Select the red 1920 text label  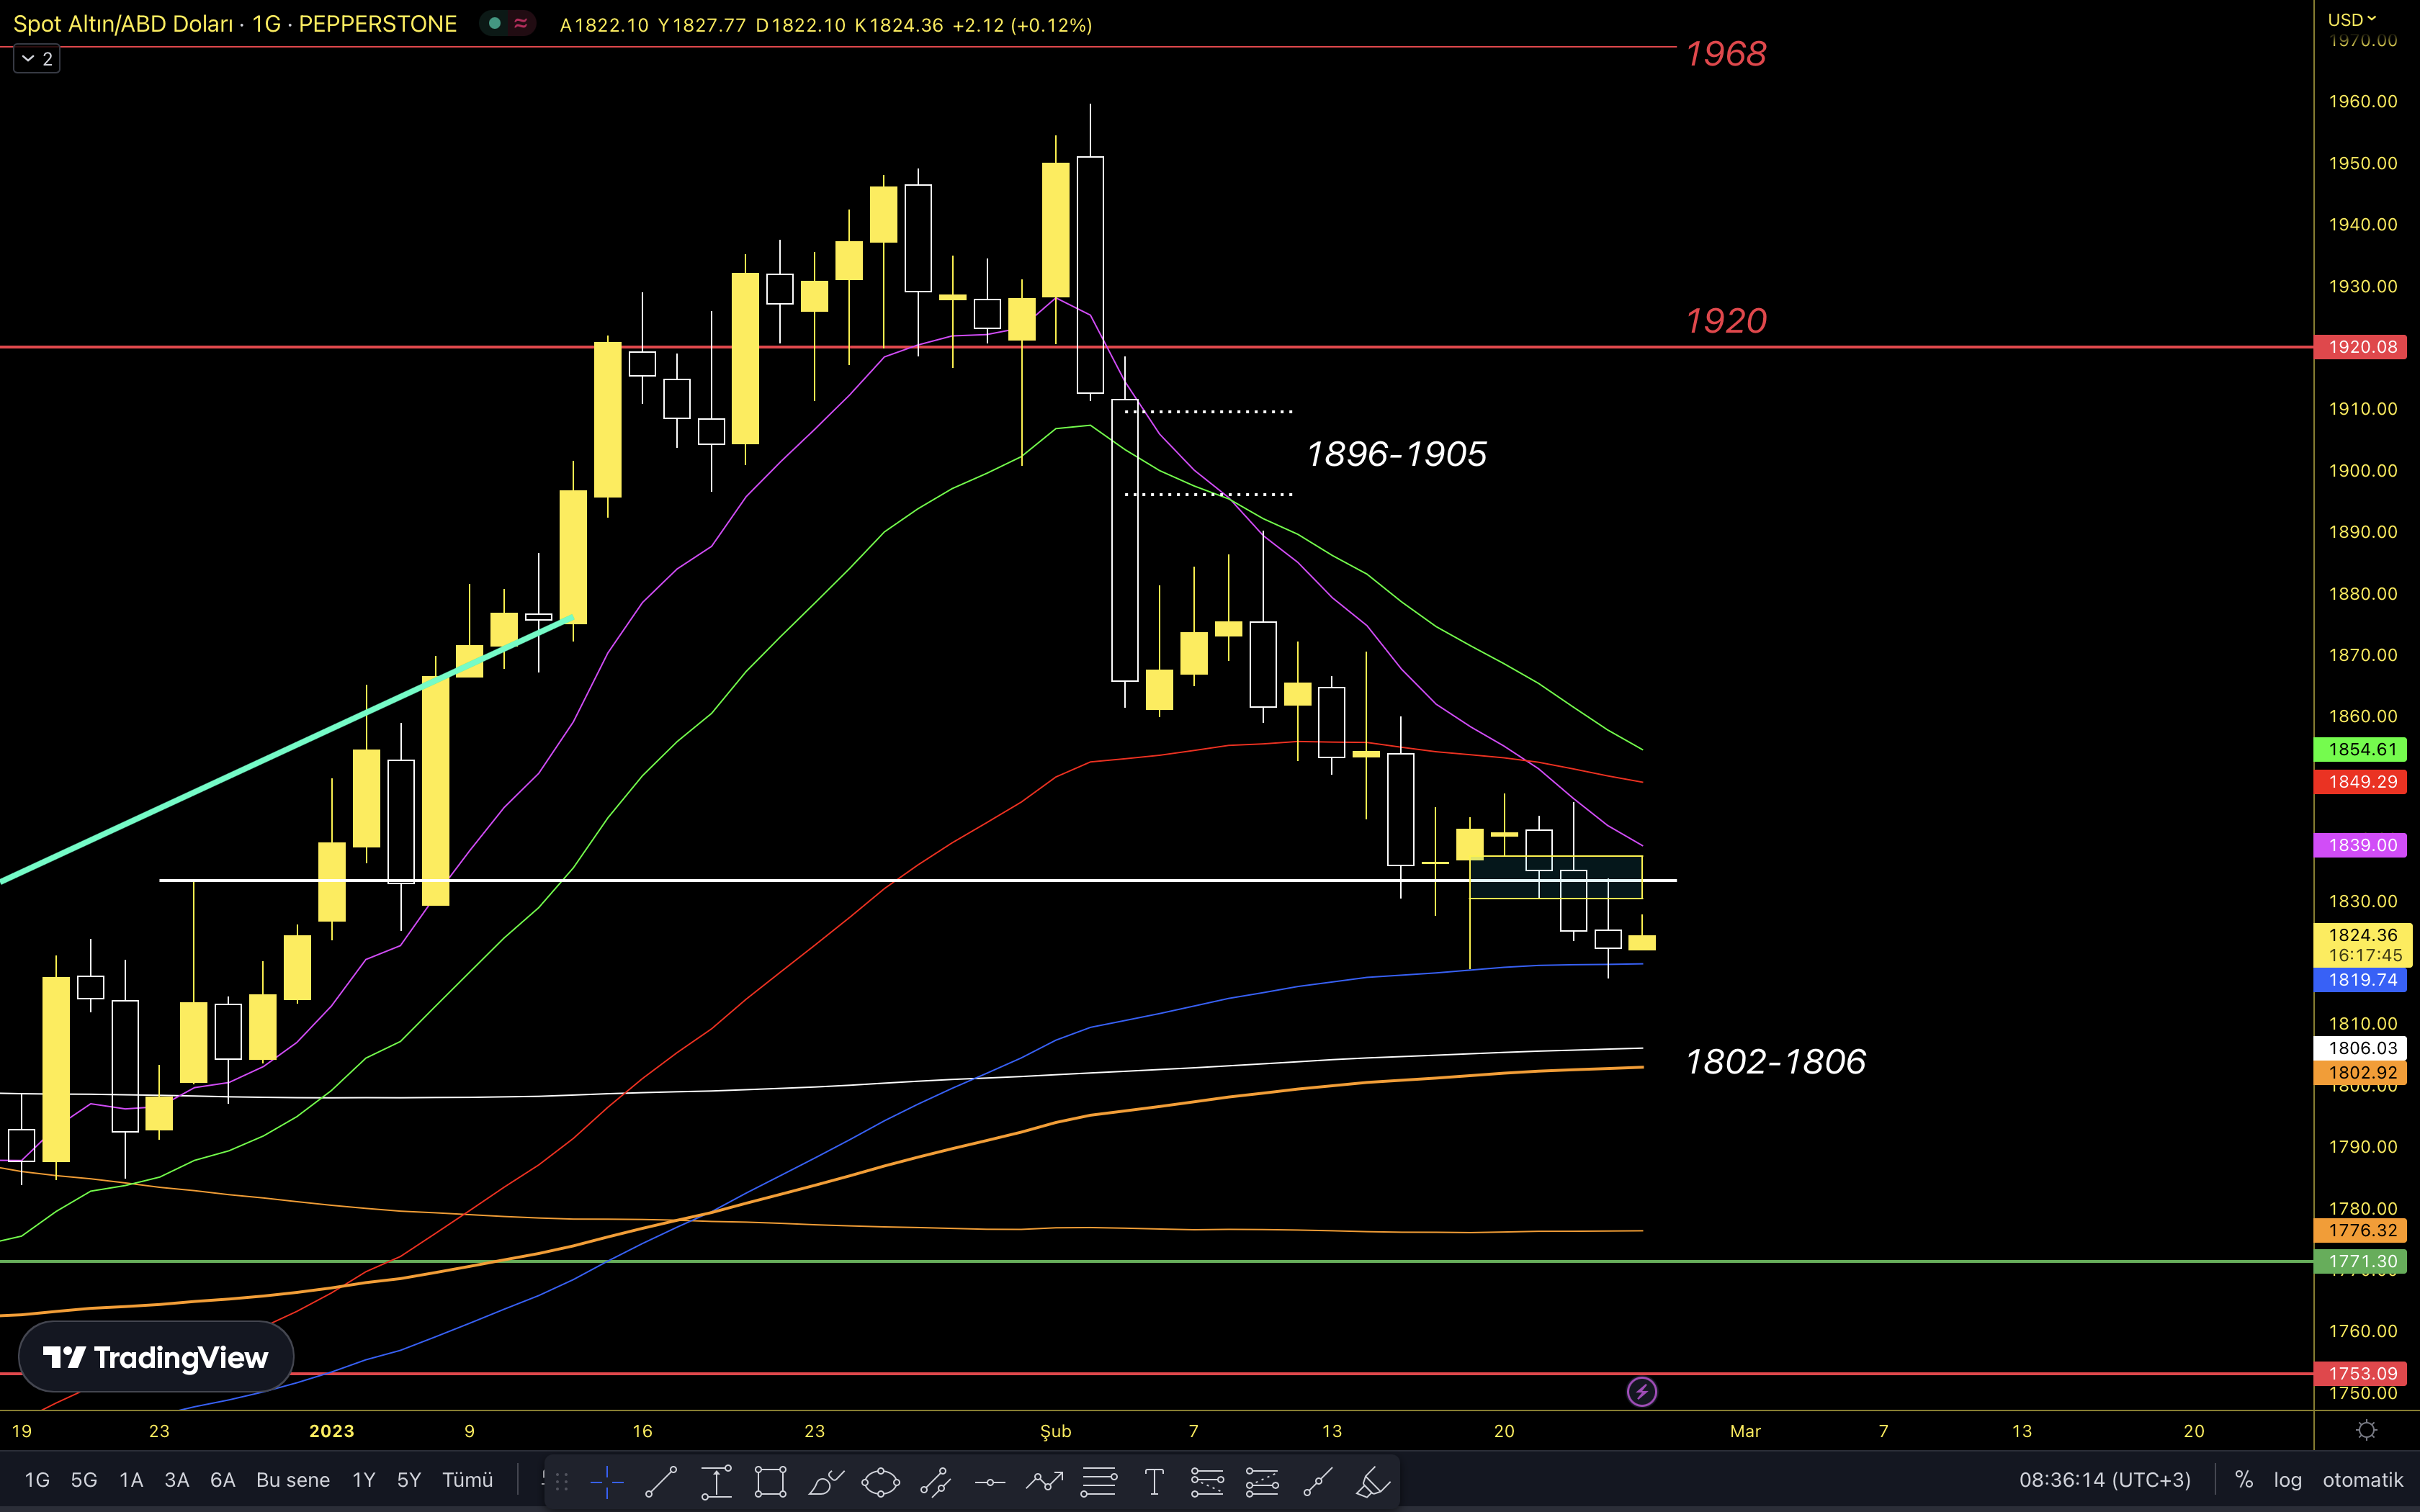pos(1726,321)
